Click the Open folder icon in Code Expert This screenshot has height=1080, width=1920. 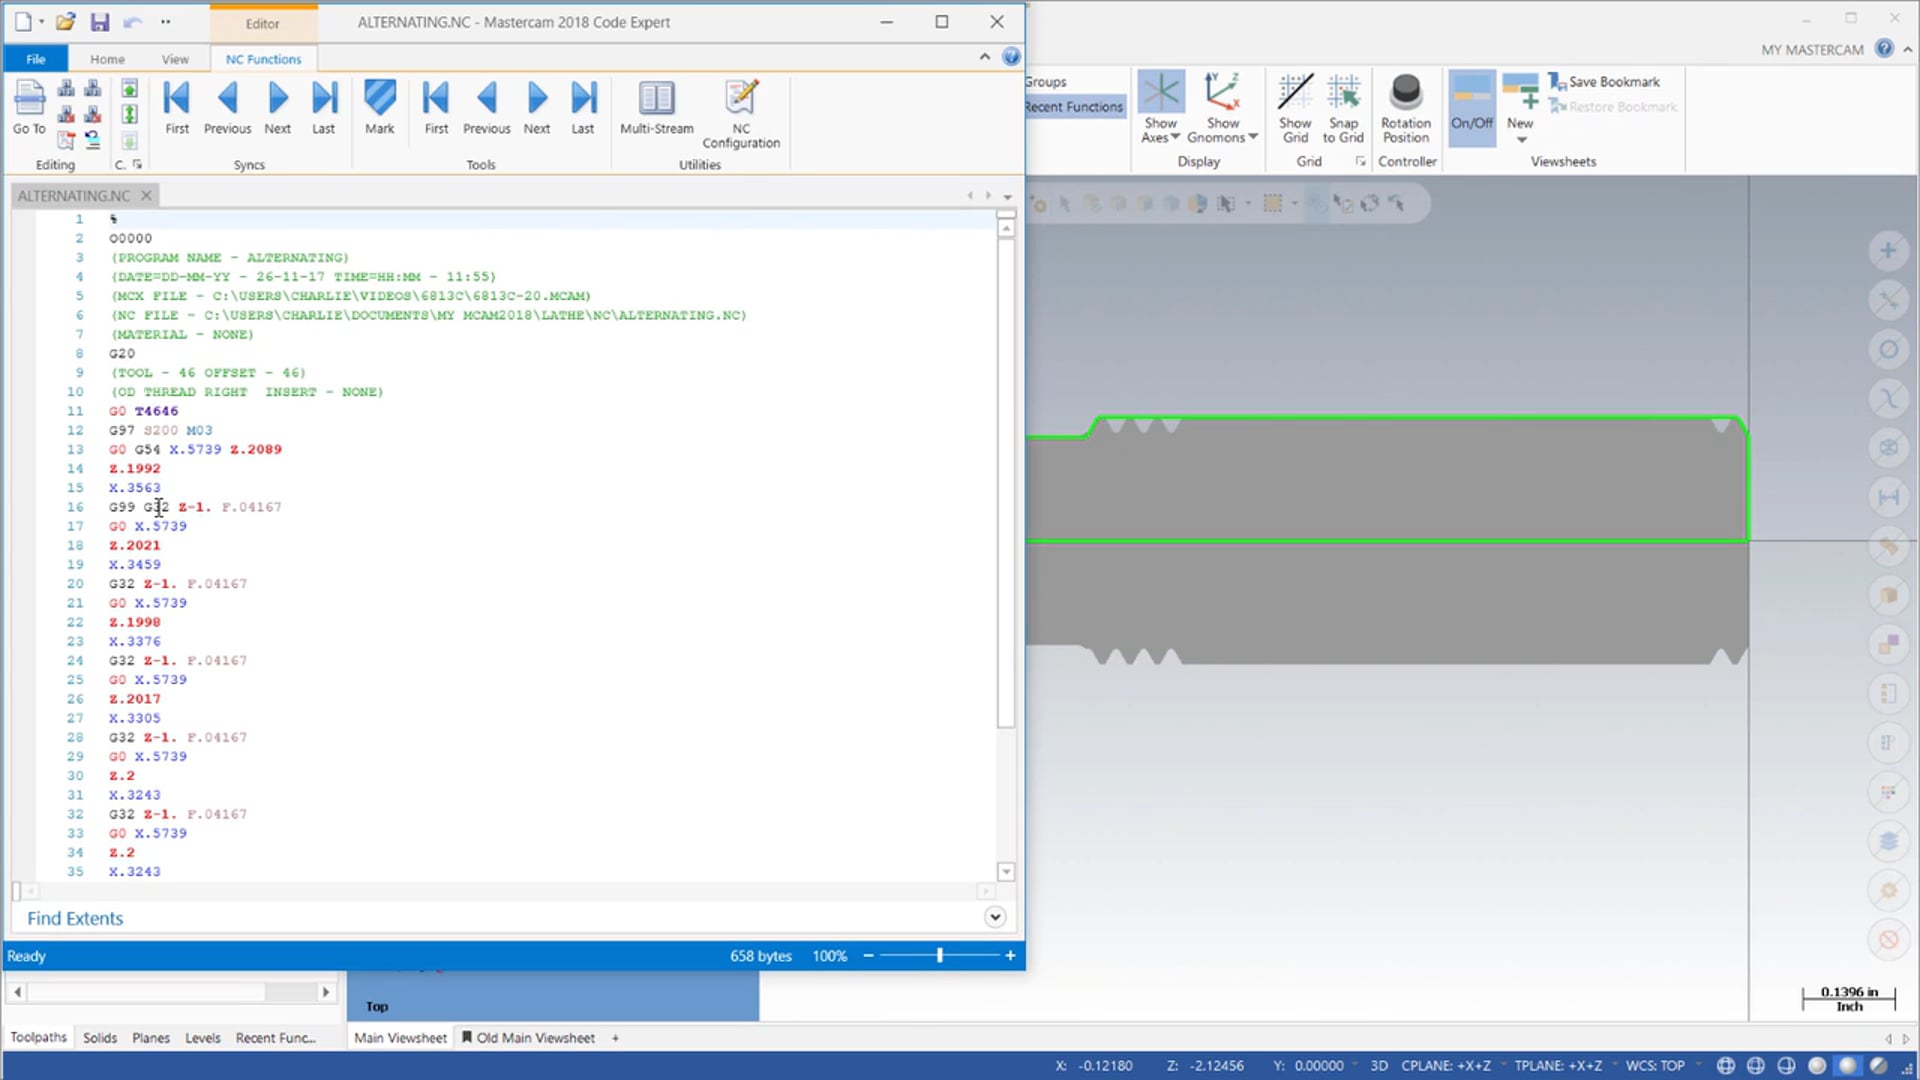tap(65, 22)
